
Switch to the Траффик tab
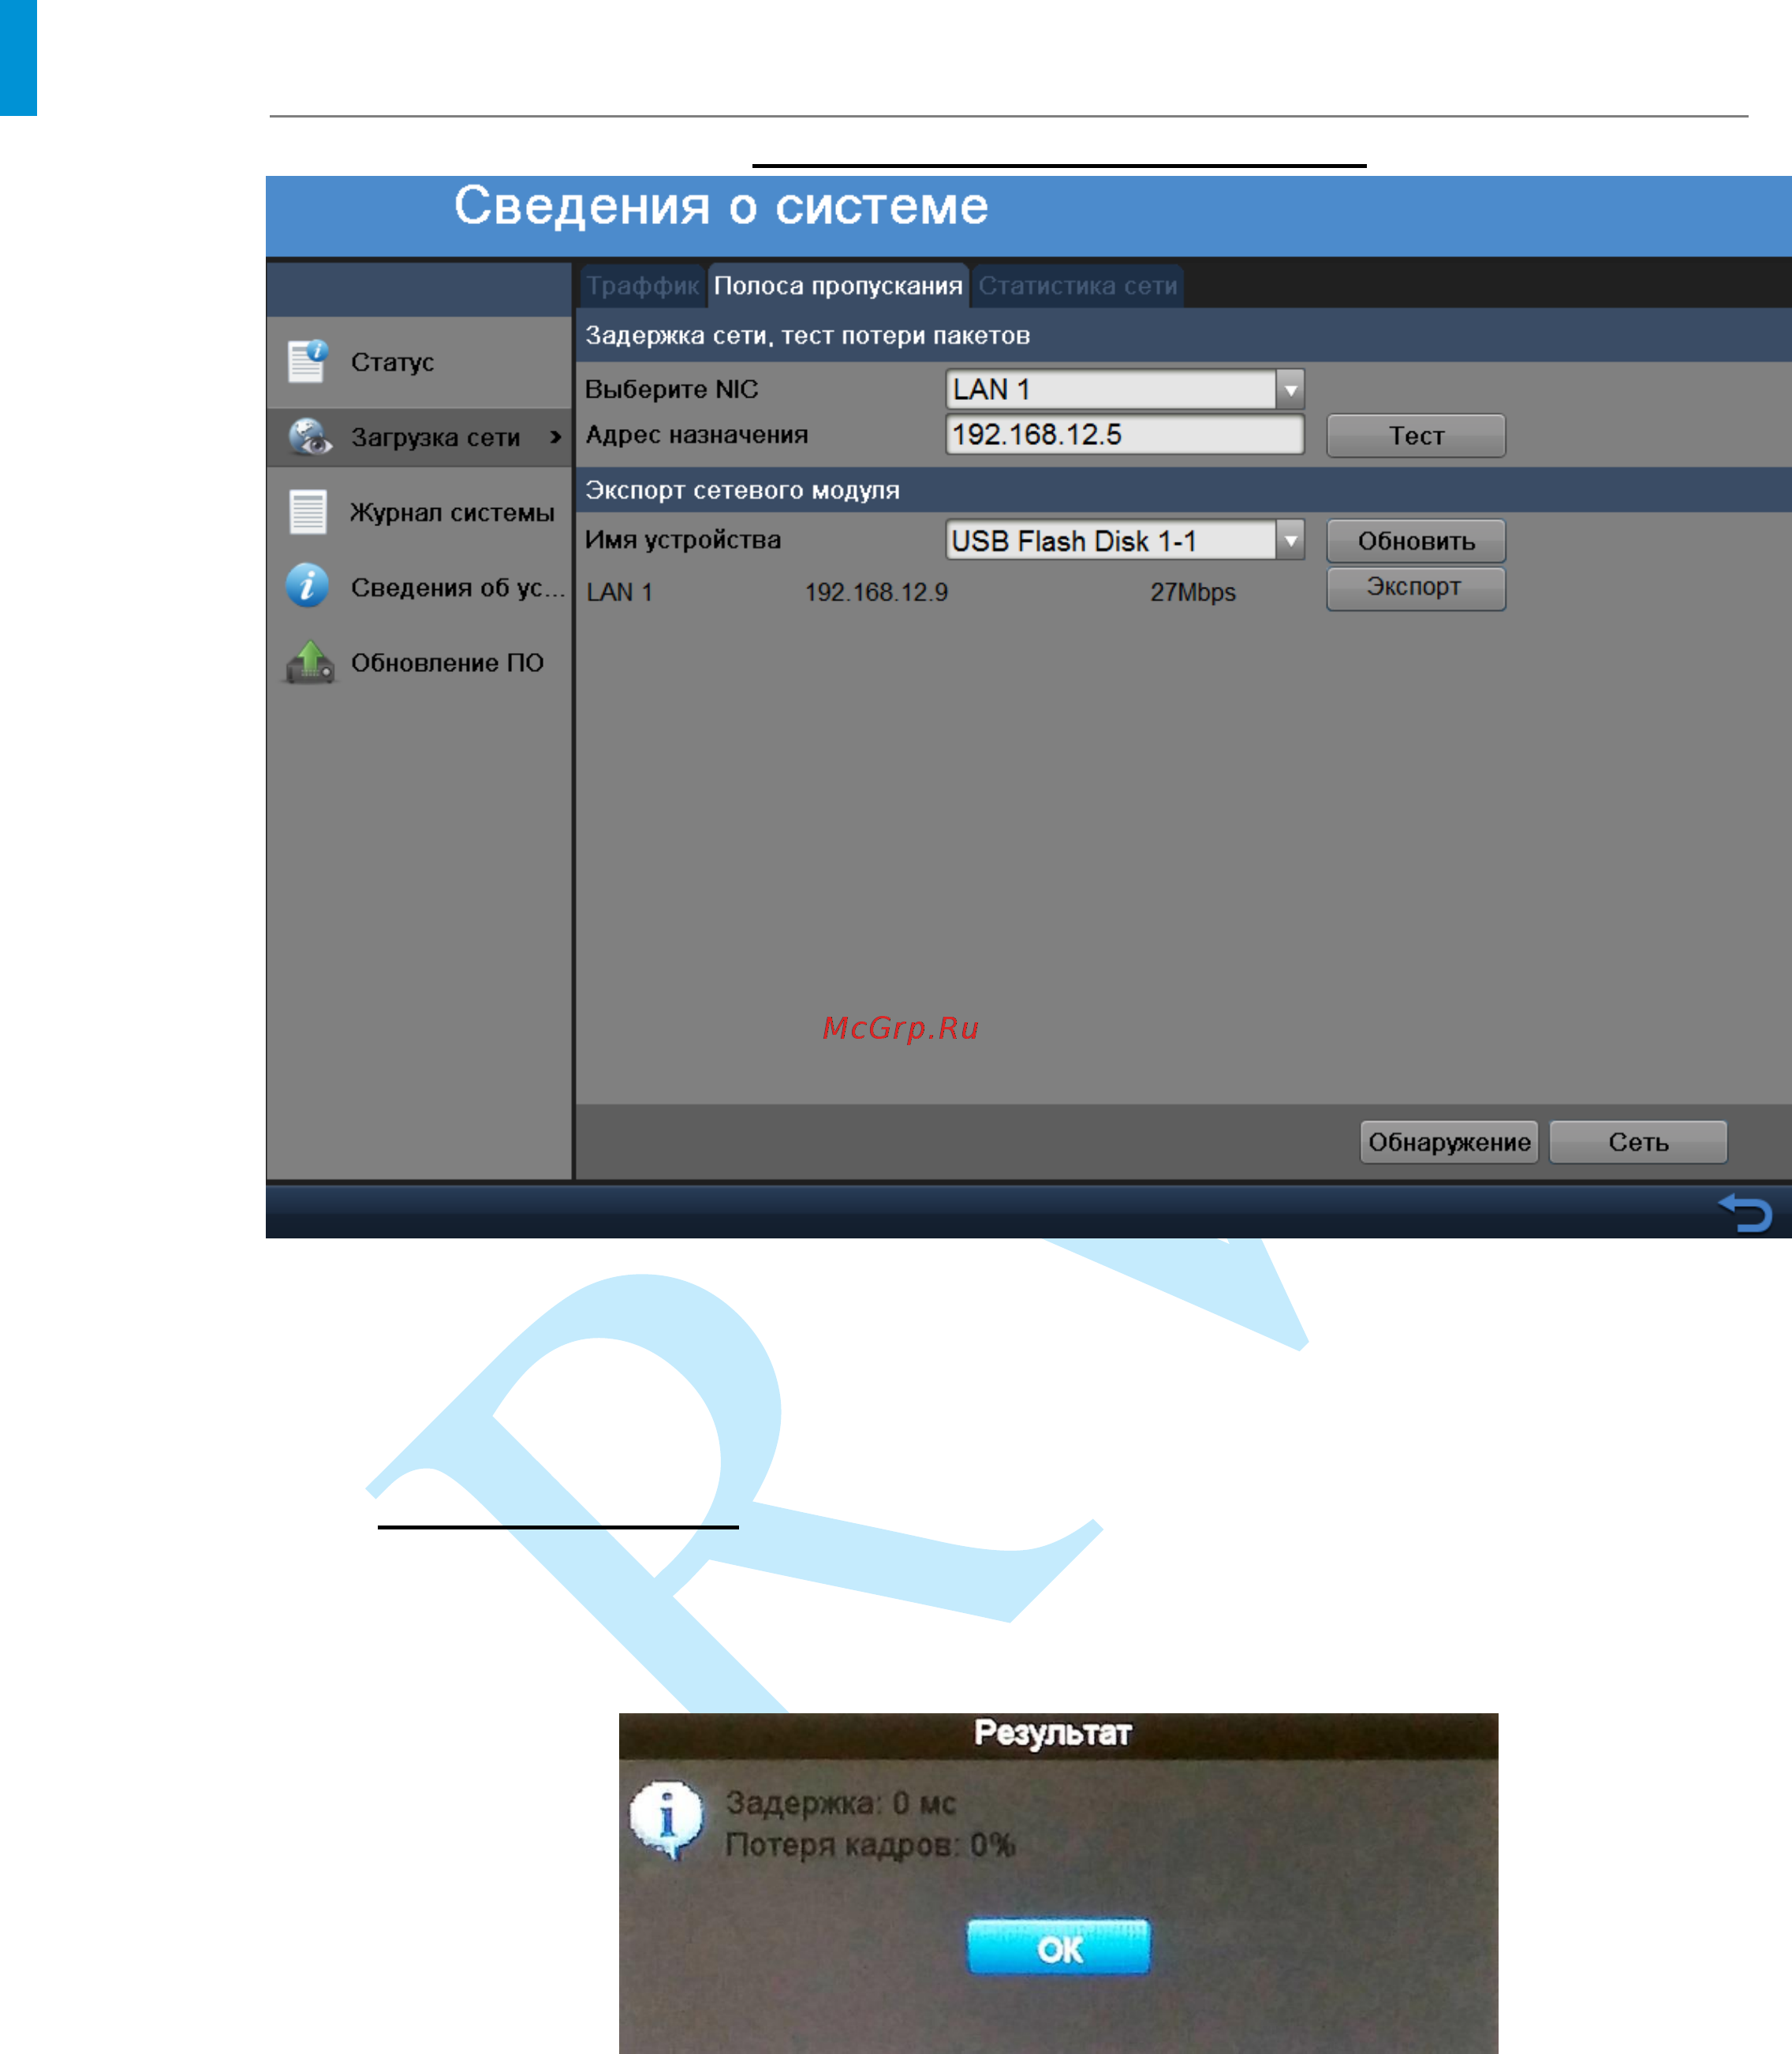tap(642, 286)
